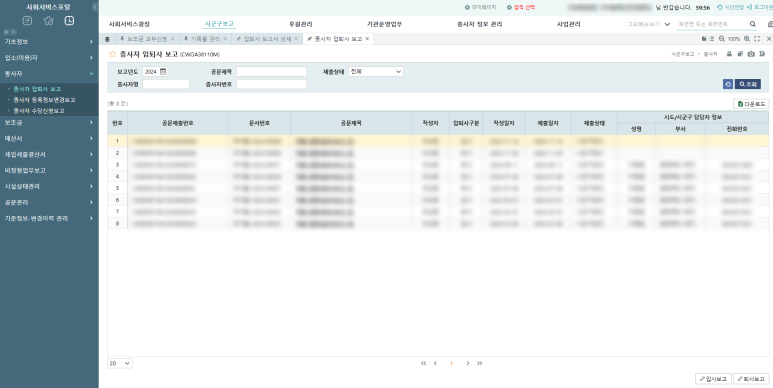The width and height of the screenshot is (773, 388).
Task: Switch to the 홈 tab
Action: [107, 38]
